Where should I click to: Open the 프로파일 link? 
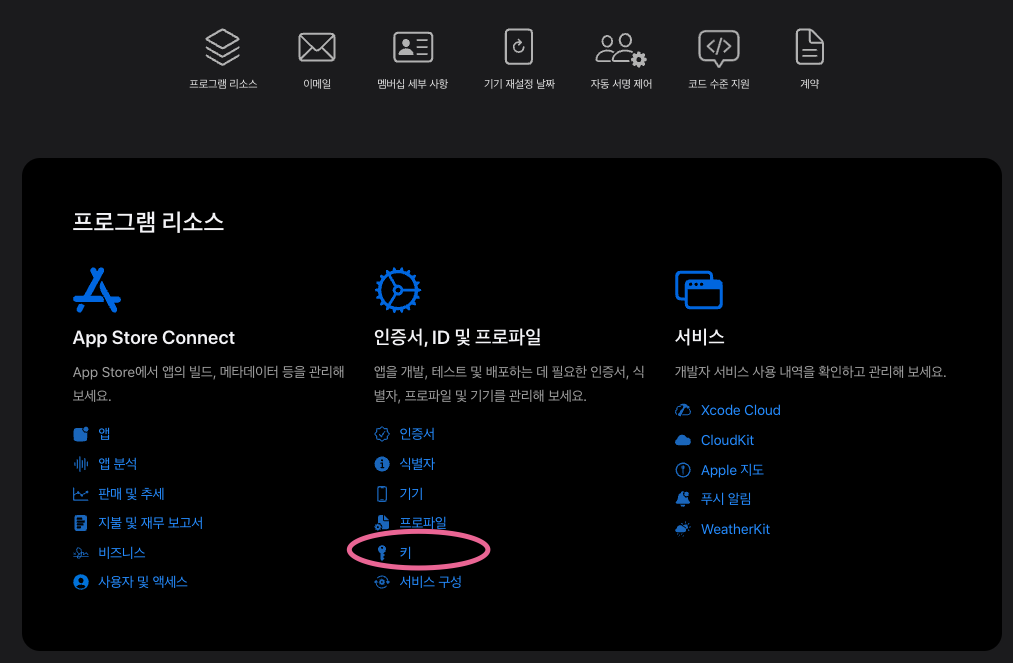pos(423,522)
